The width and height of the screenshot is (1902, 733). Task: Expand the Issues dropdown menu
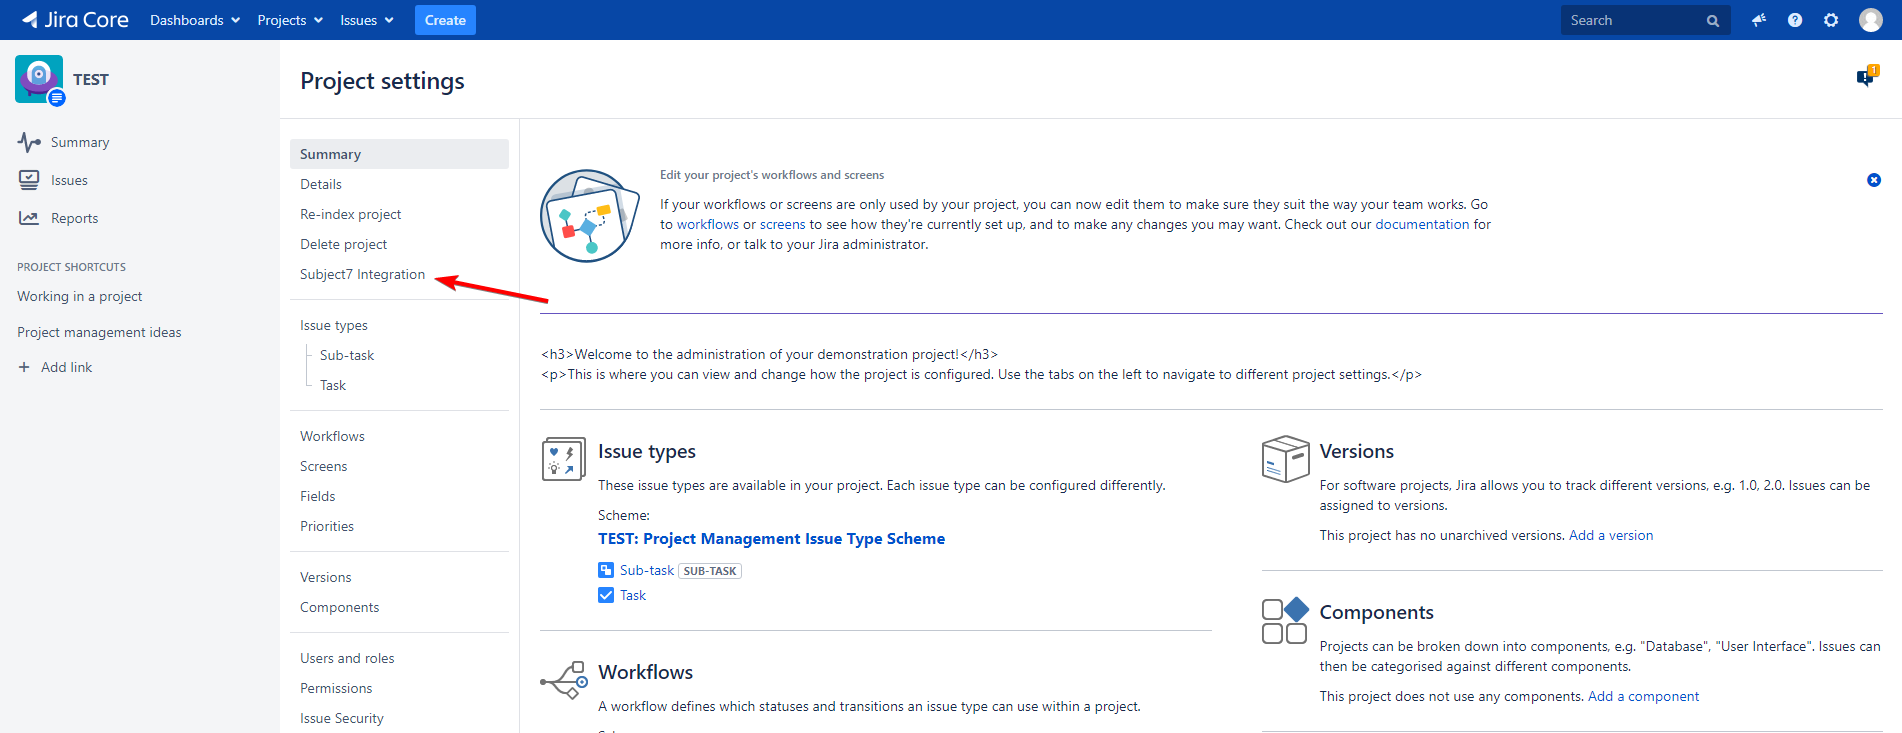click(366, 20)
